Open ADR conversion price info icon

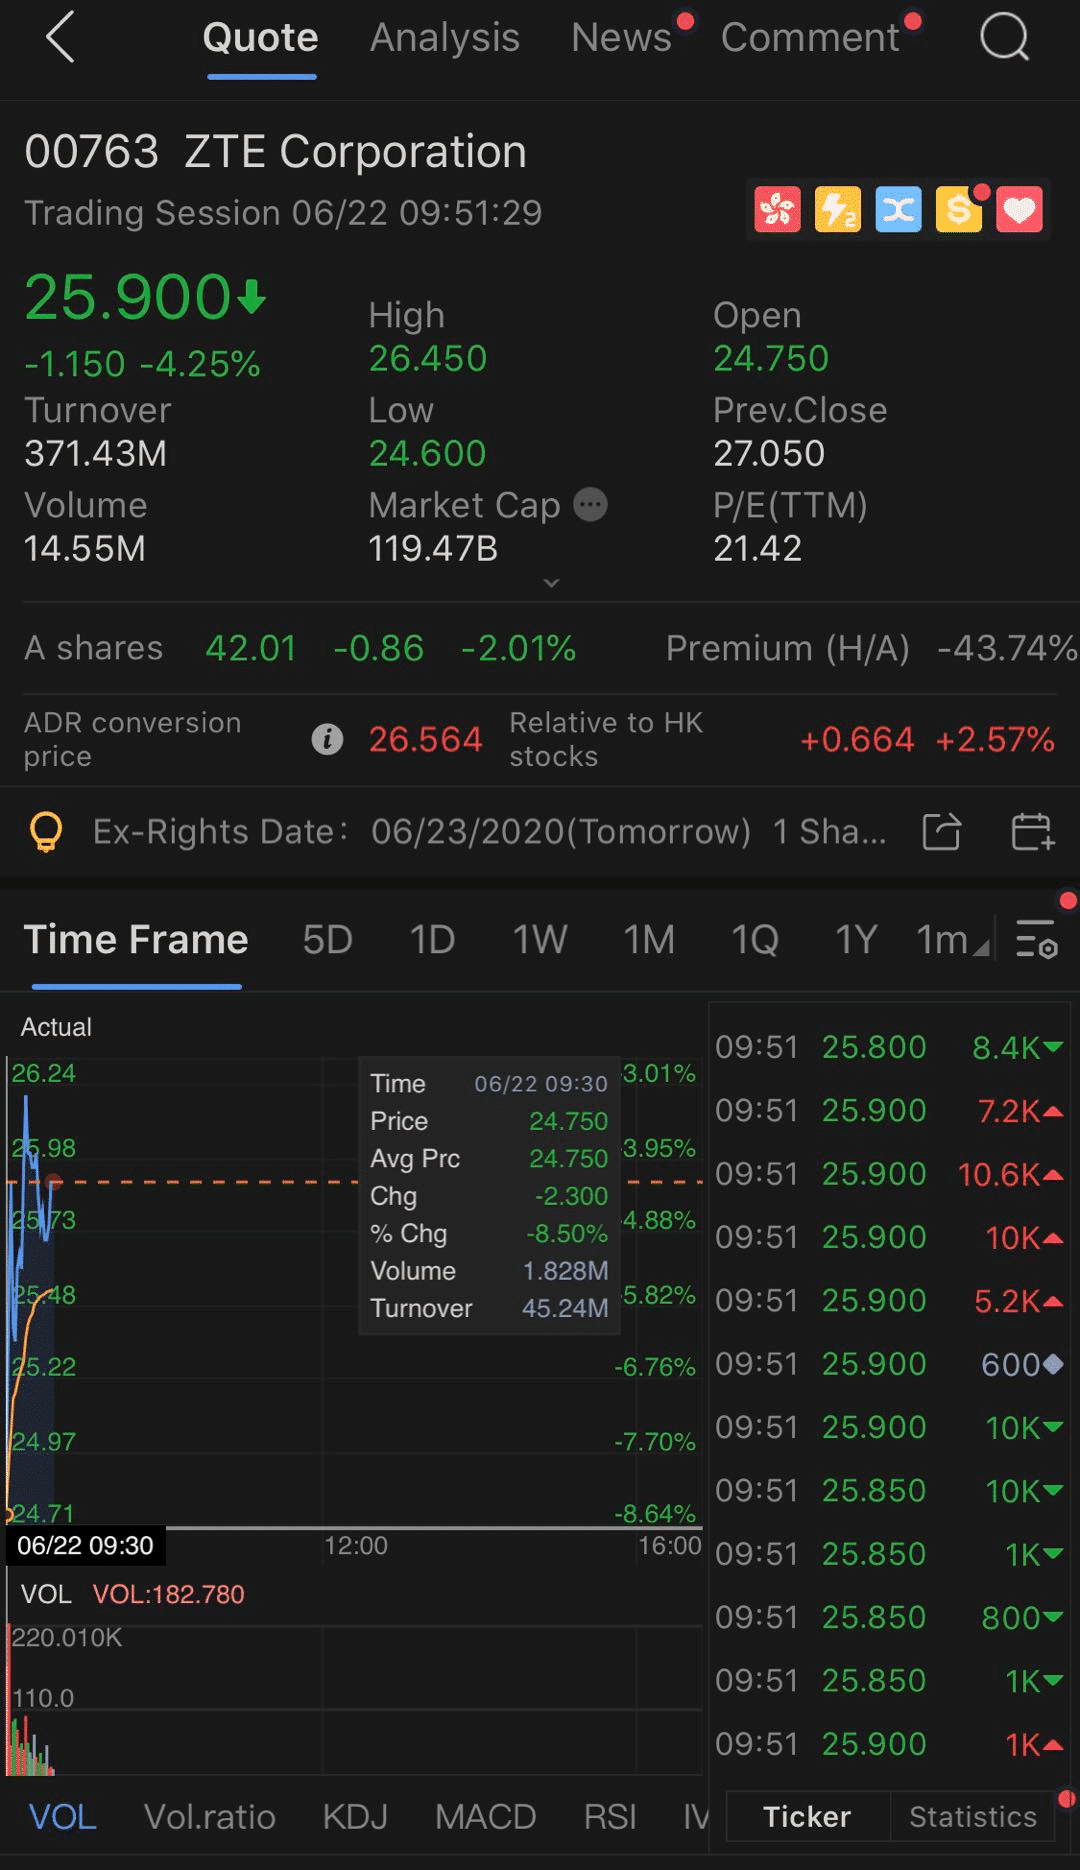(327, 739)
